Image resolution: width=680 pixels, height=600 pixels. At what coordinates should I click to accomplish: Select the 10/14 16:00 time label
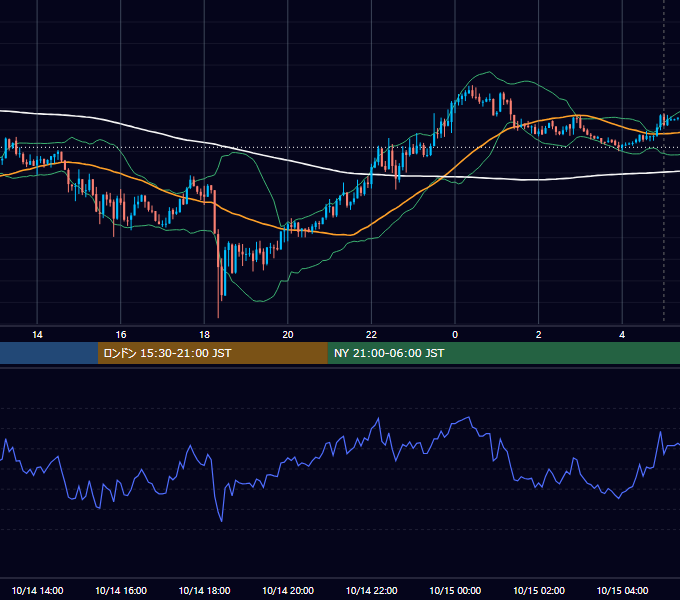tap(121, 590)
